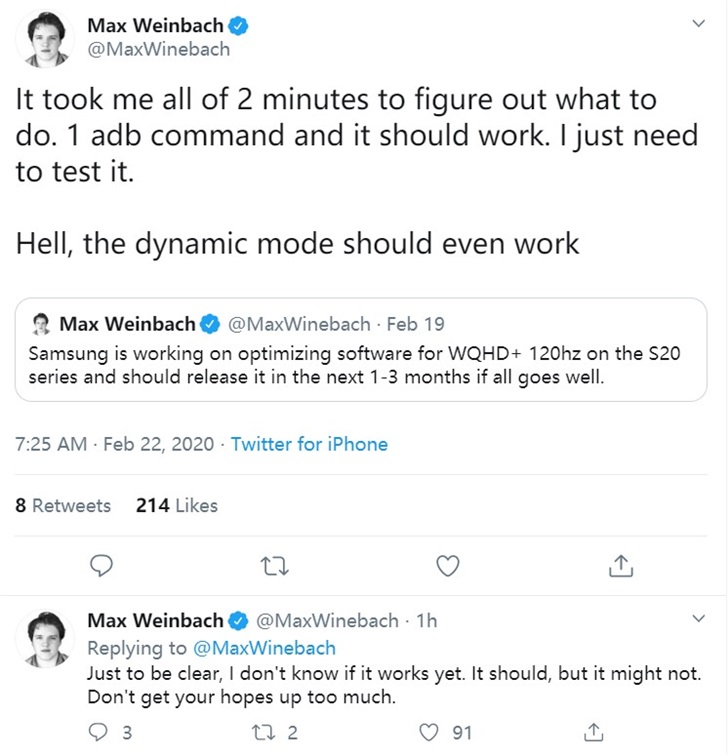Screen dimensions: 728x755
Task: Open the tweet options chevron at top right
Action: point(698,26)
